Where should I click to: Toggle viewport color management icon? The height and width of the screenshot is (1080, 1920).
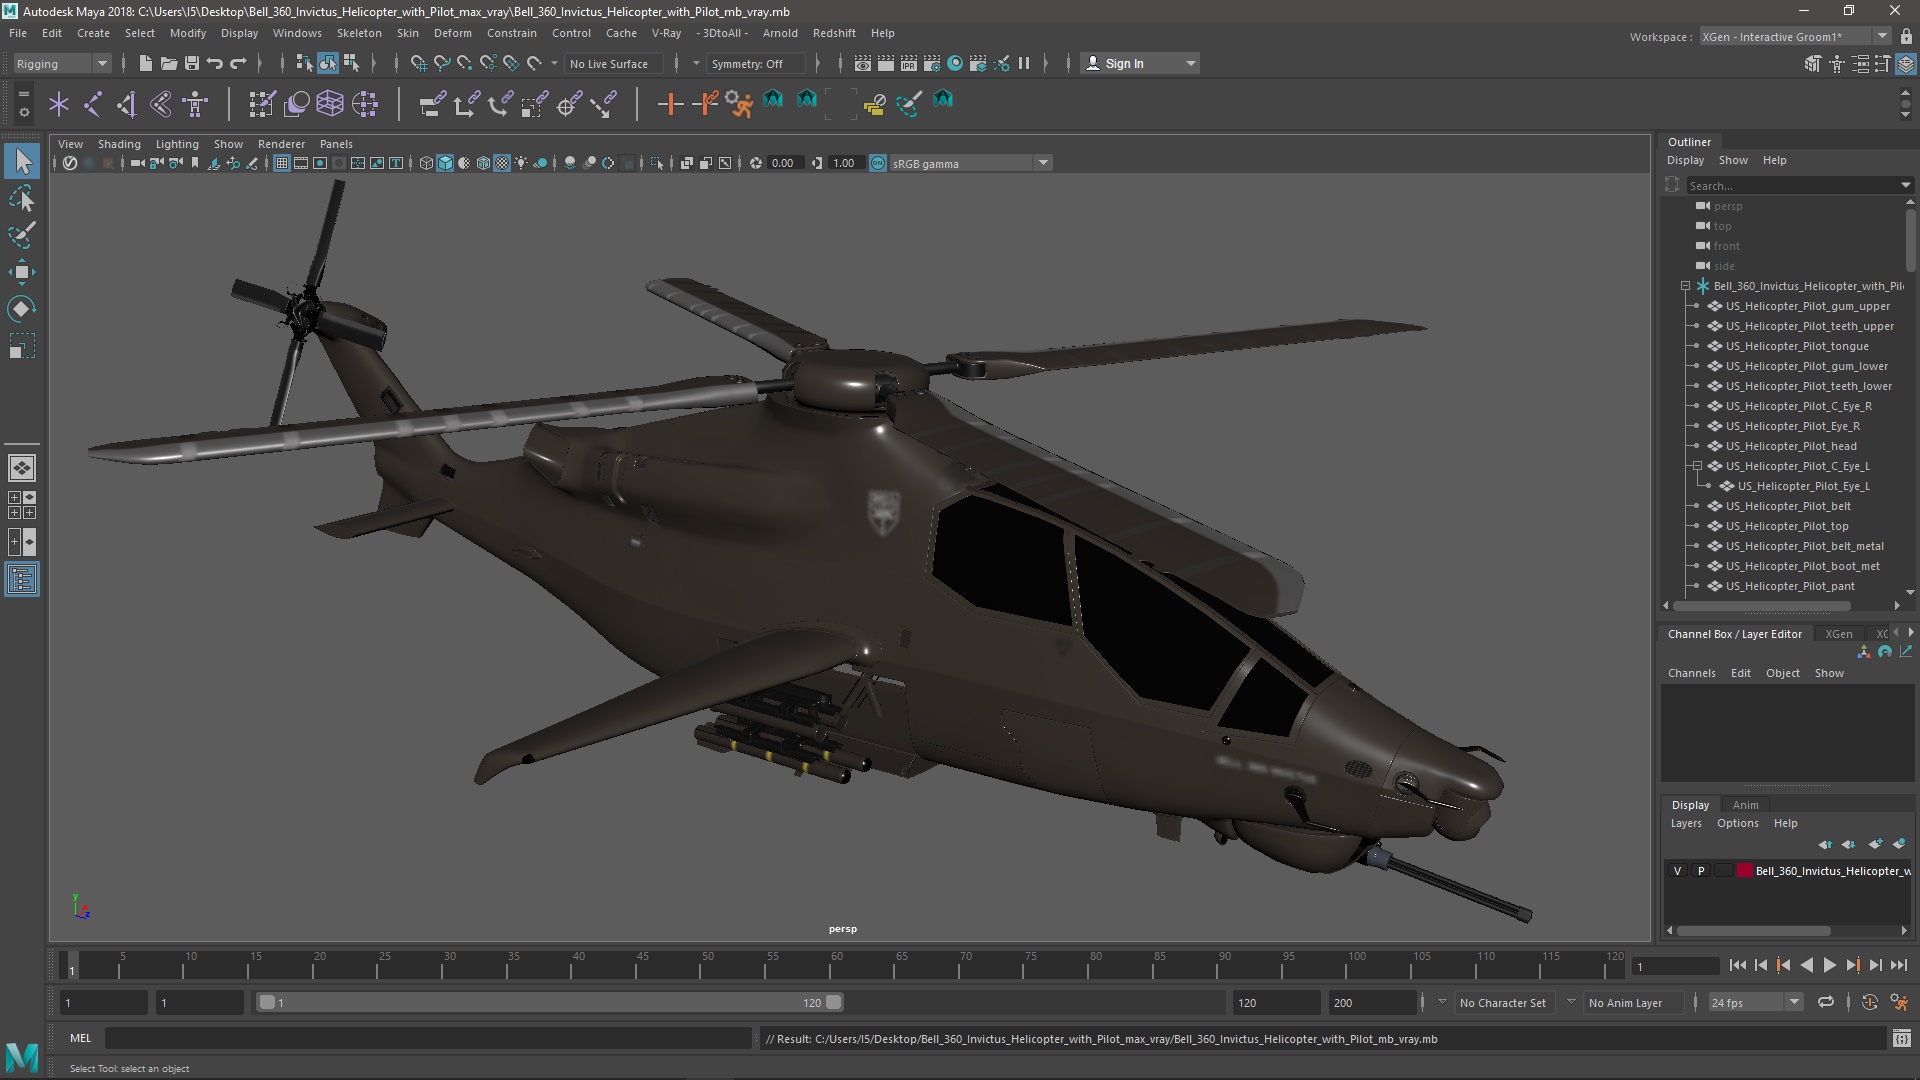pyautogui.click(x=877, y=163)
